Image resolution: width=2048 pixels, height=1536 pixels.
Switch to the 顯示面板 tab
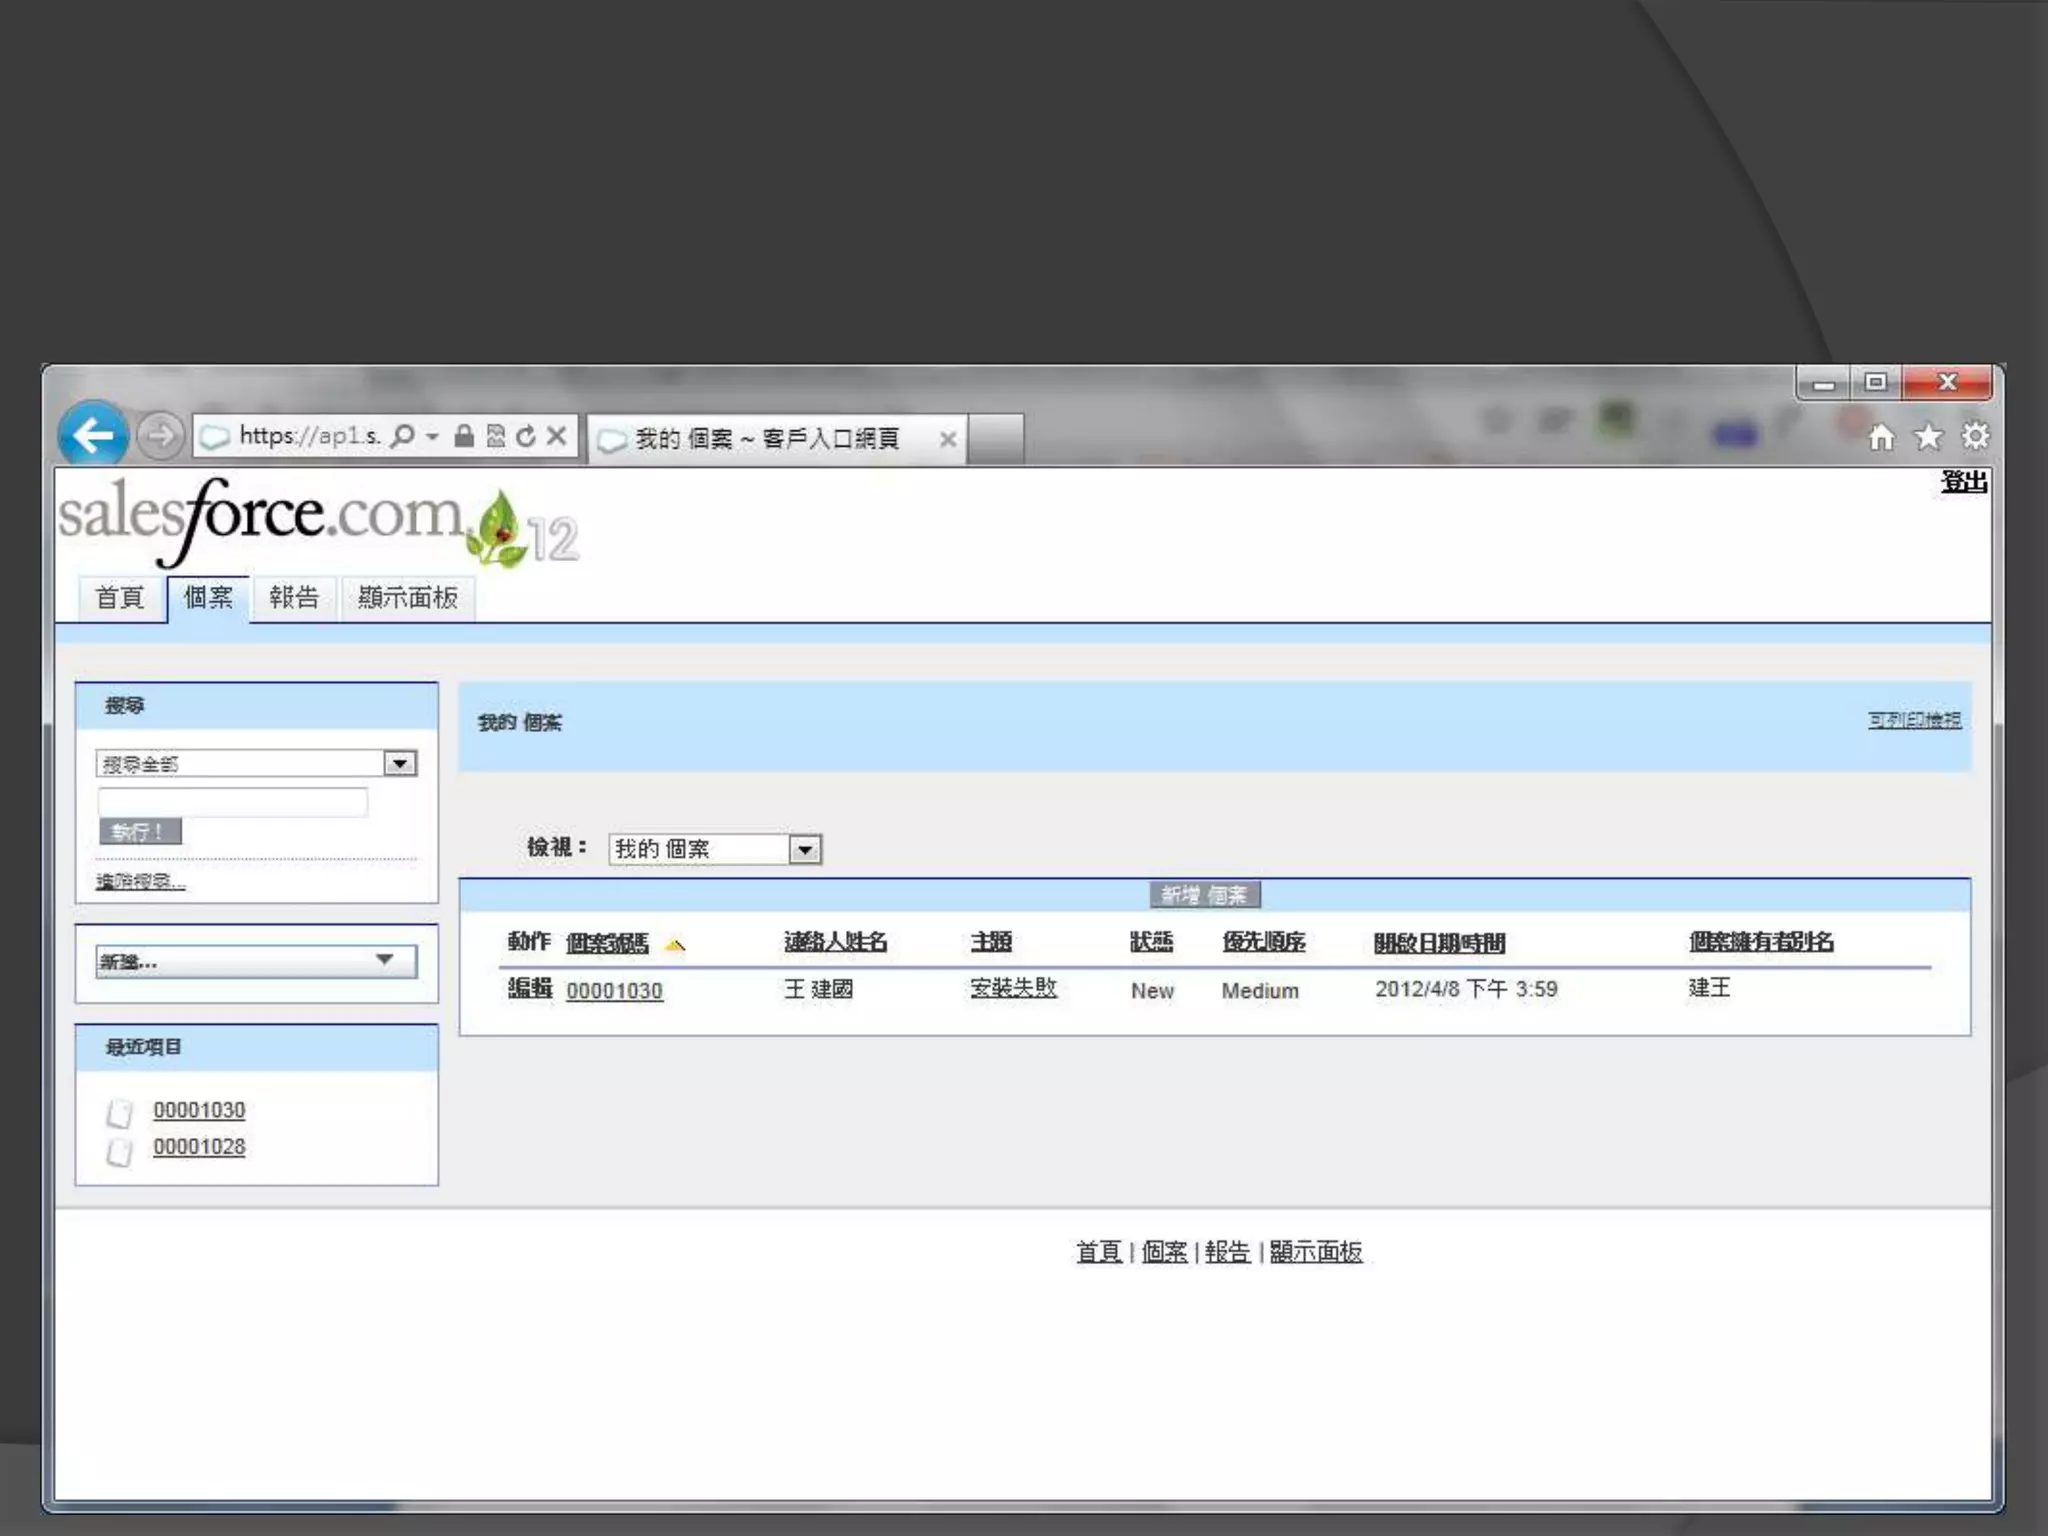(408, 598)
